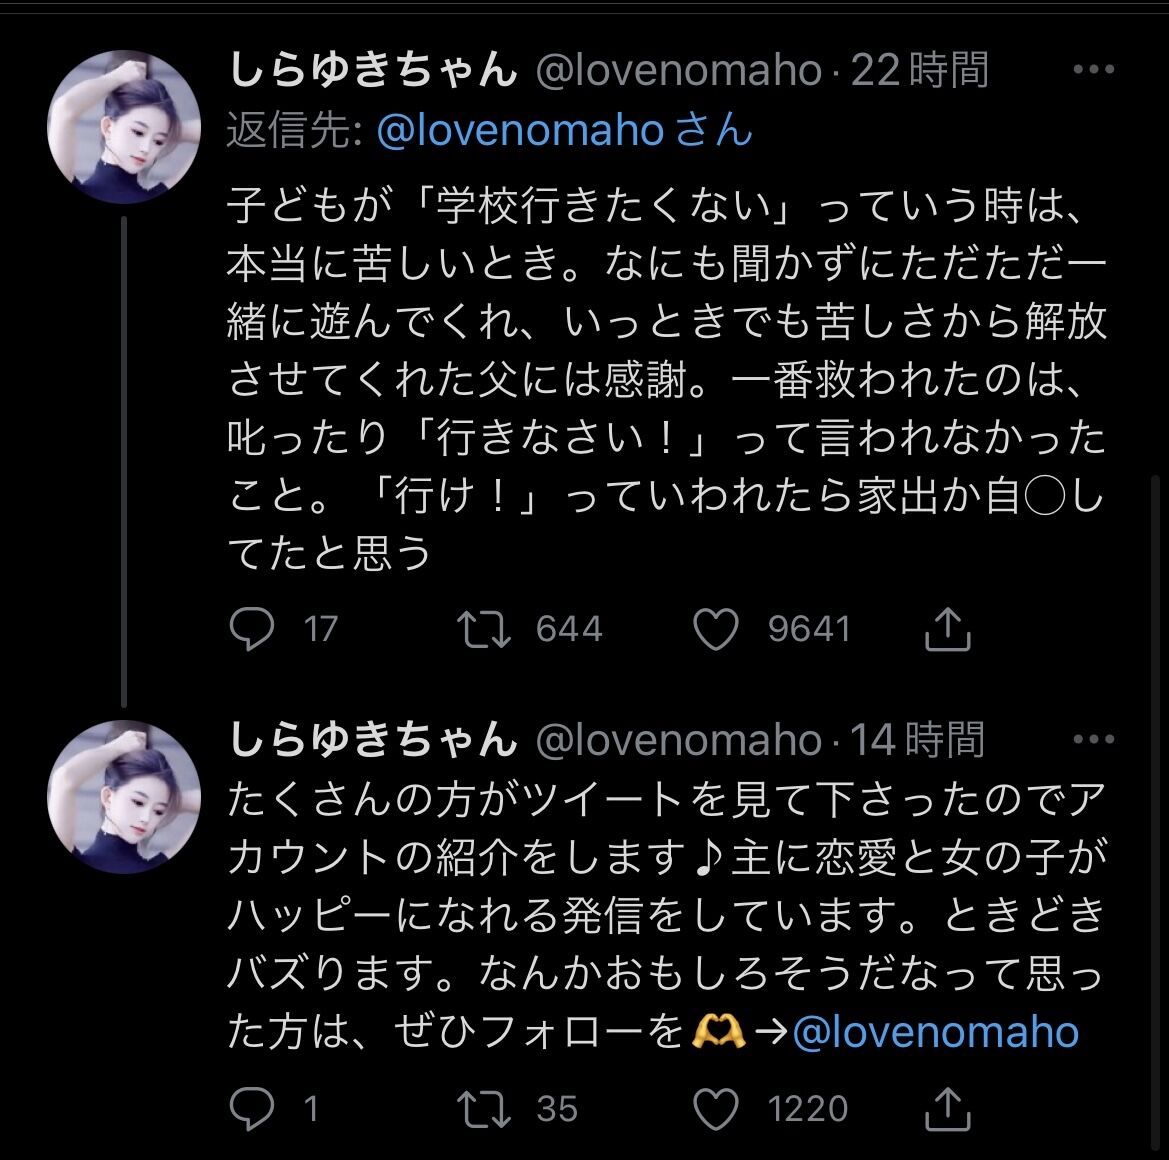
Task: Open the first tweet's profile avatar
Action: tap(124, 127)
